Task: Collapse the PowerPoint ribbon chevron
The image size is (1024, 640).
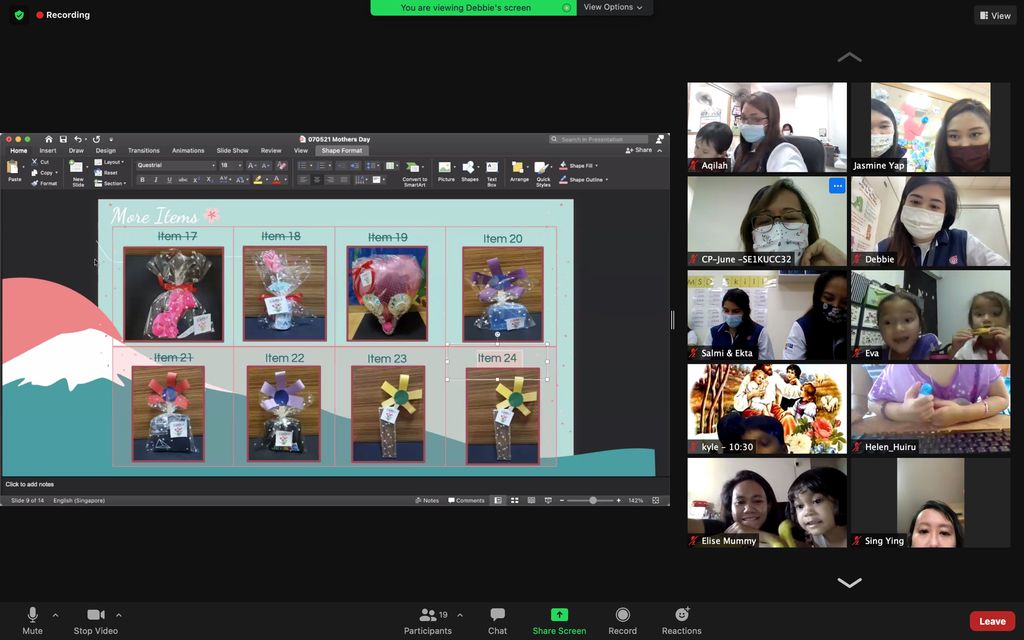Action: pos(660,150)
